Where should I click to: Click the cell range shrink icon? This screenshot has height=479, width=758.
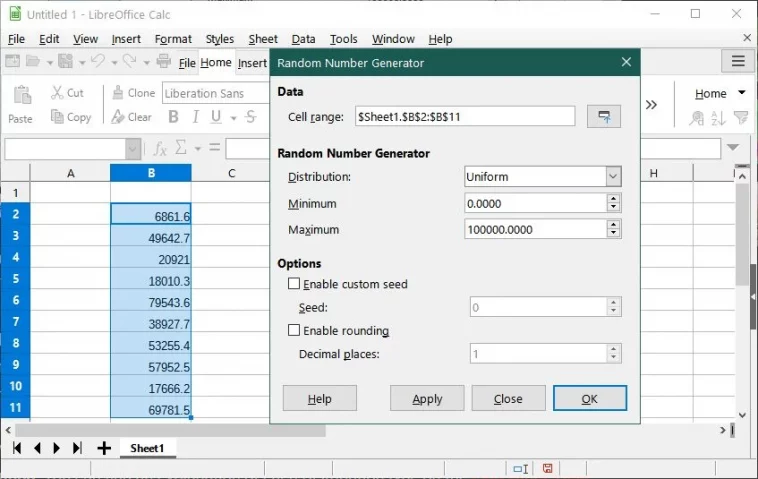[x=604, y=116]
